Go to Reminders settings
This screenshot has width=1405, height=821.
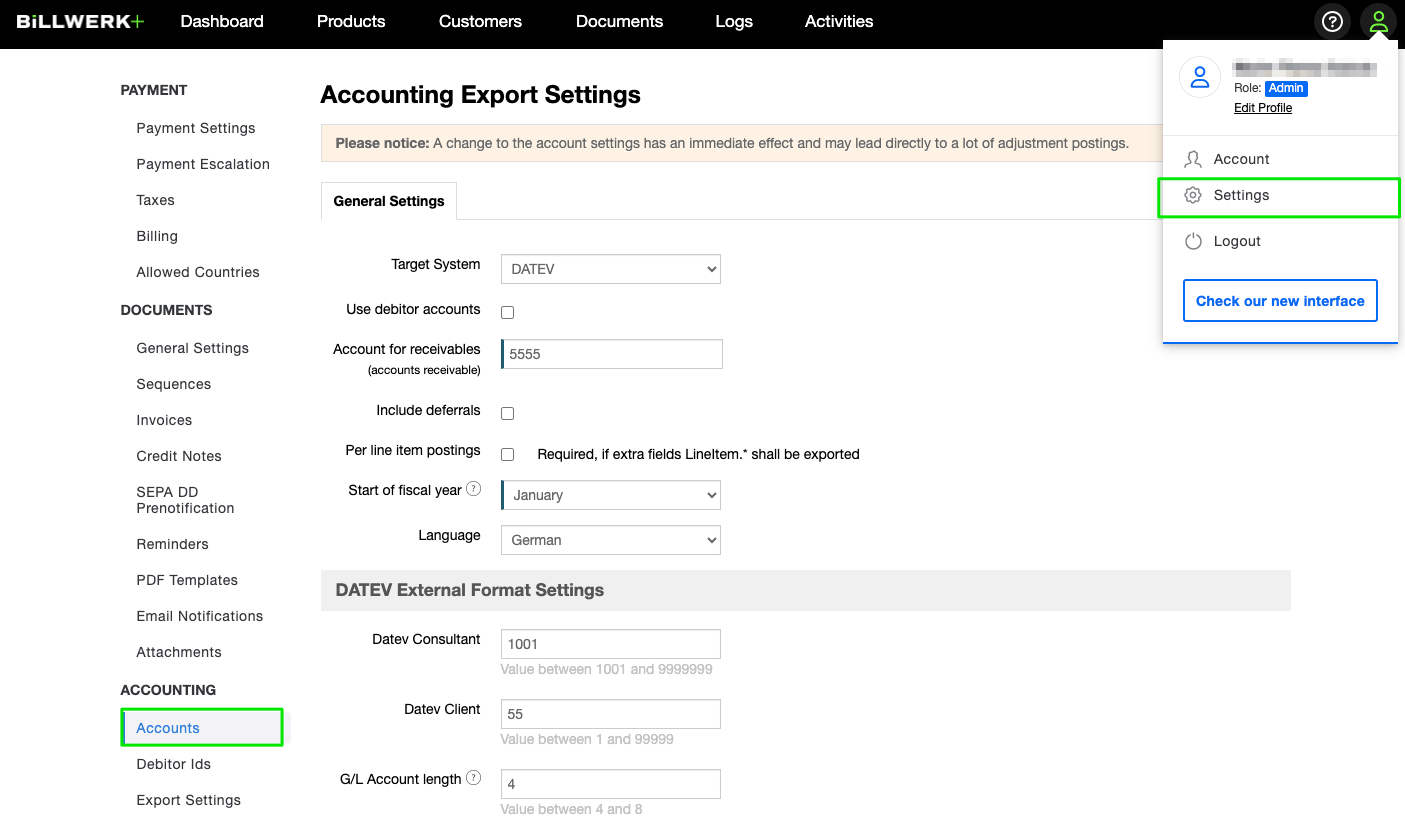click(173, 544)
